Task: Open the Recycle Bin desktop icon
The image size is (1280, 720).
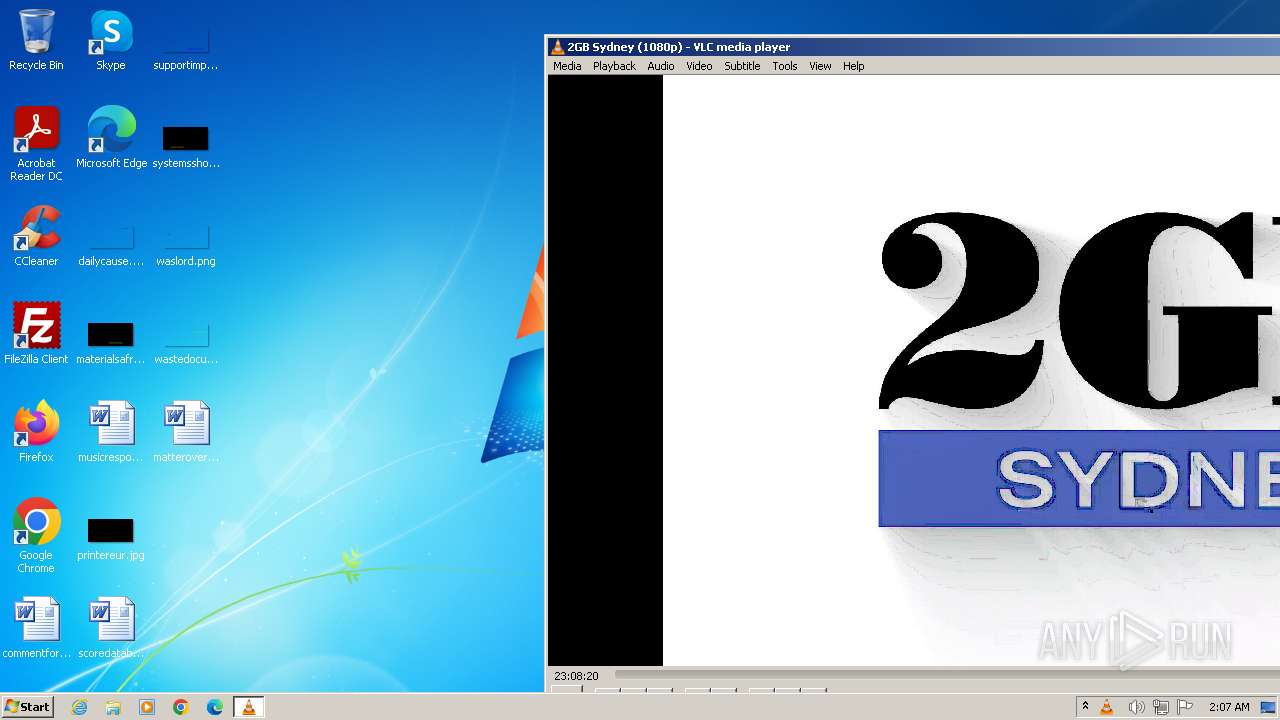Action: 36,41
